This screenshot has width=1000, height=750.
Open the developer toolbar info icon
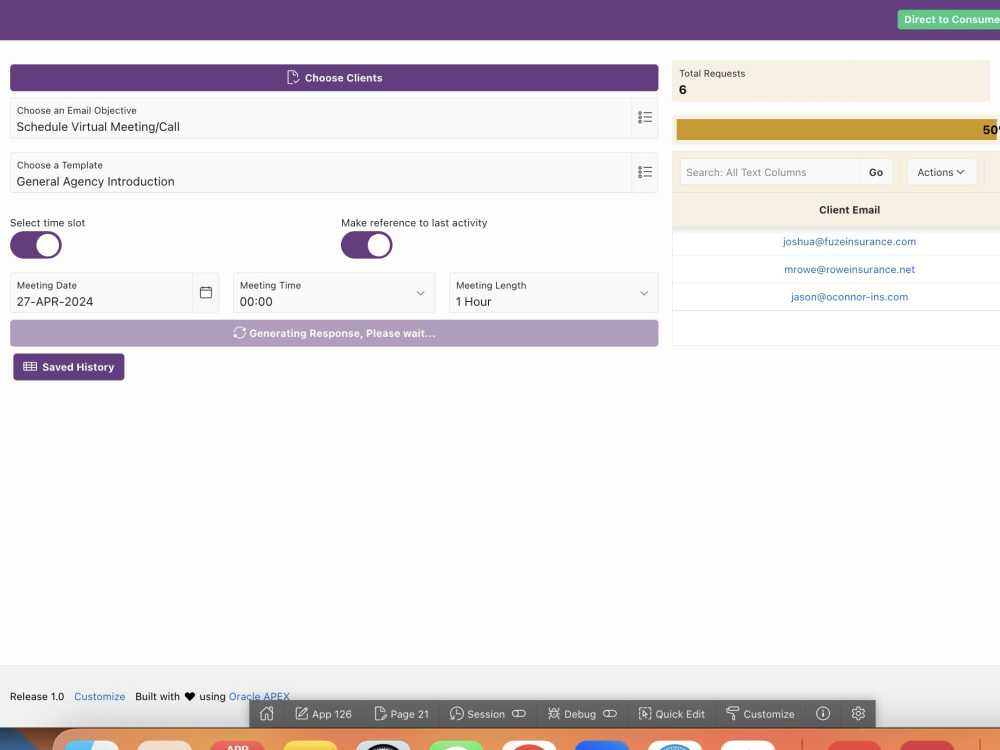(x=823, y=714)
